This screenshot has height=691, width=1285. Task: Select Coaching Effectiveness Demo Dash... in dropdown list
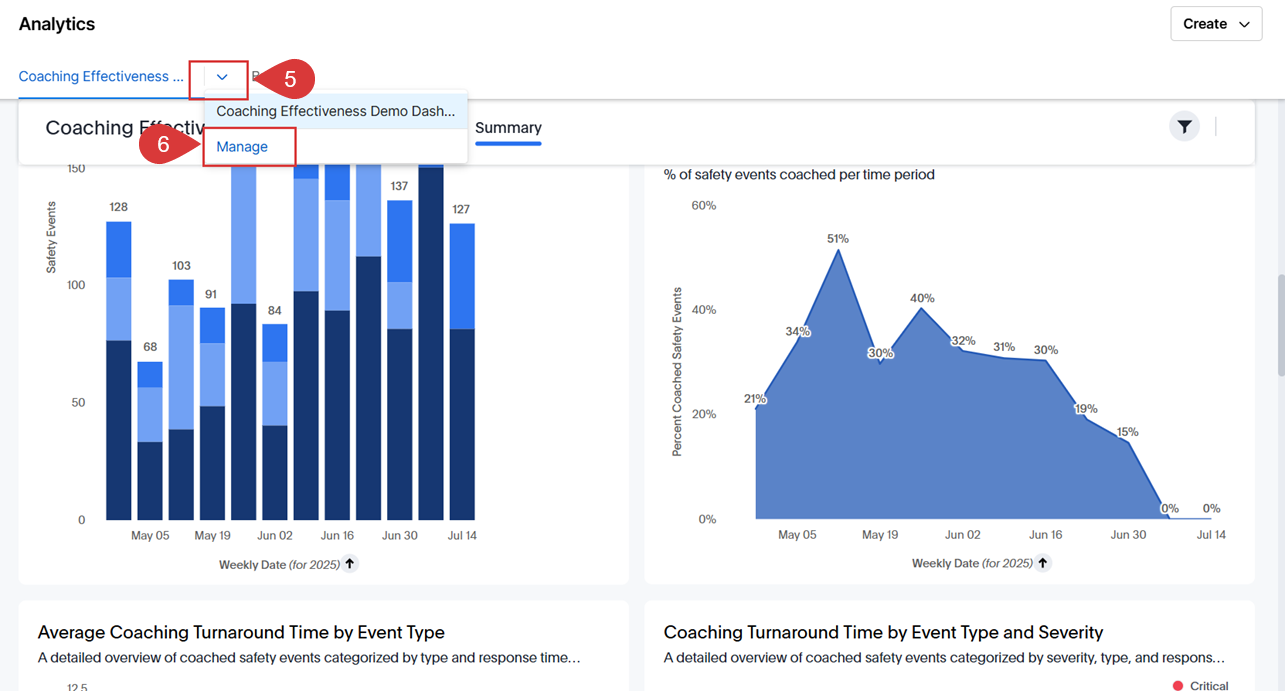(x=335, y=112)
